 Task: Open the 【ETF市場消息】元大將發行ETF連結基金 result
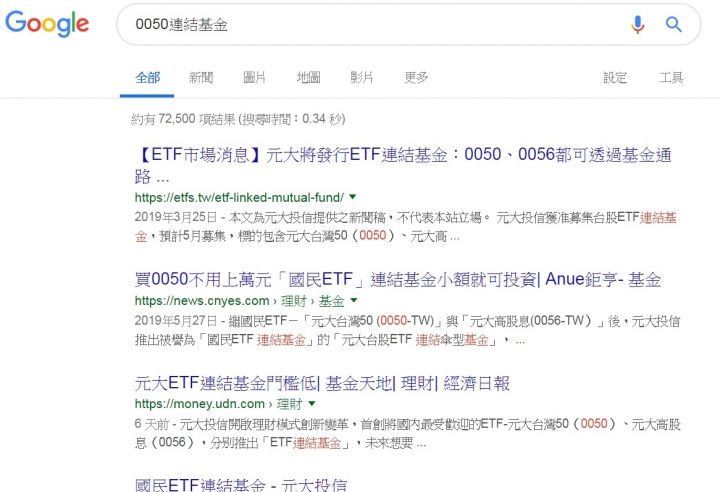click(x=403, y=164)
